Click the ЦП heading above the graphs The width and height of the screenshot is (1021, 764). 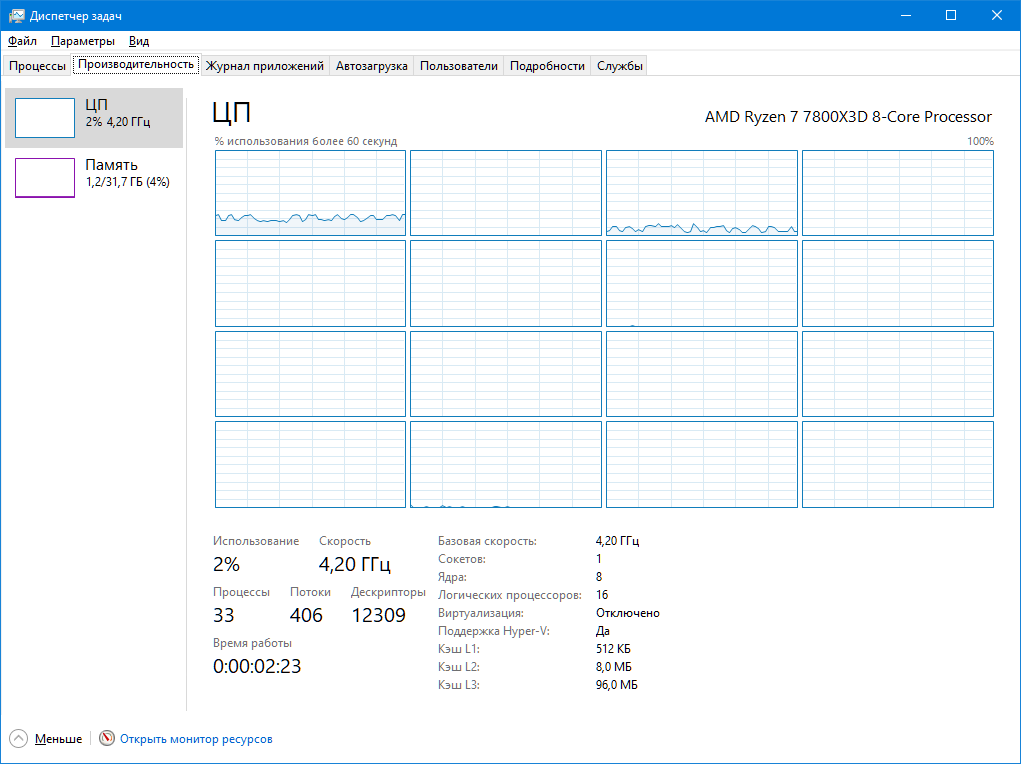(231, 113)
